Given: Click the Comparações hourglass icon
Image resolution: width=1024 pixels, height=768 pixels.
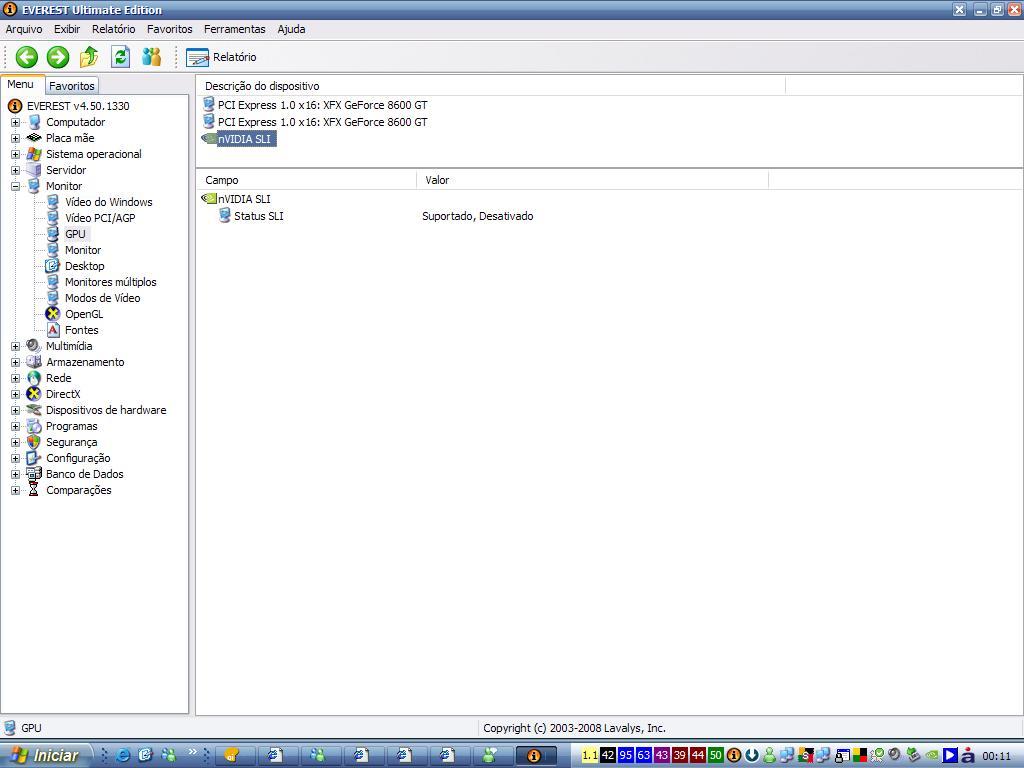Looking at the screenshot, I should [34, 490].
